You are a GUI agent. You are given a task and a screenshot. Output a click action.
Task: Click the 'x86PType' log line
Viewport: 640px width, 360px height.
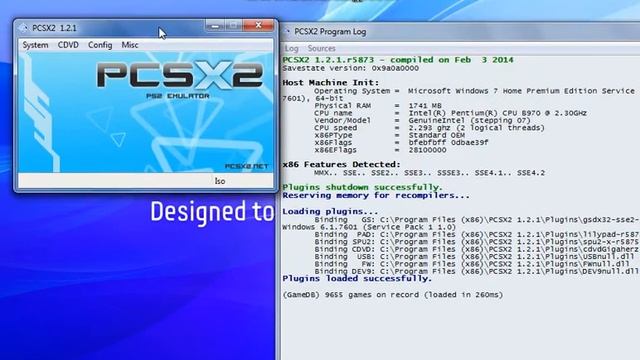click(x=389, y=135)
